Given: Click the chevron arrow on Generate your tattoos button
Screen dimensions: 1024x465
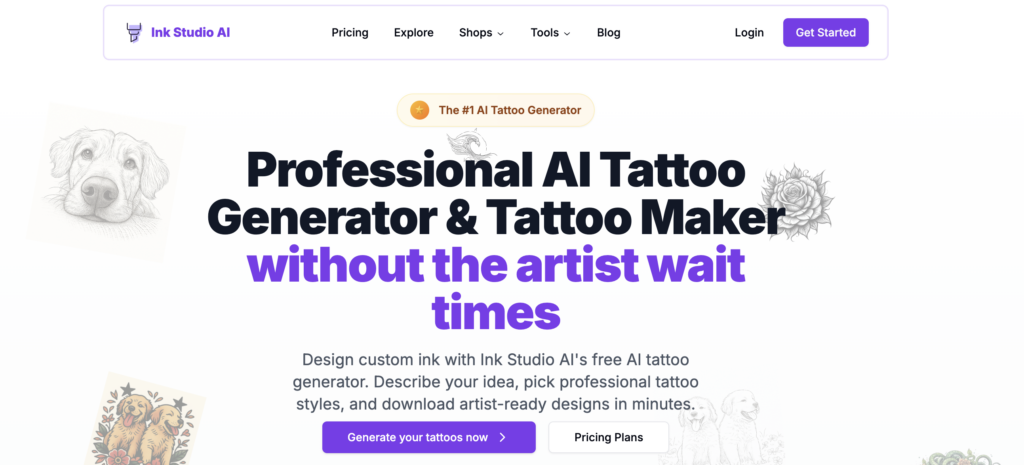Looking at the screenshot, I should tap(502, 438).
